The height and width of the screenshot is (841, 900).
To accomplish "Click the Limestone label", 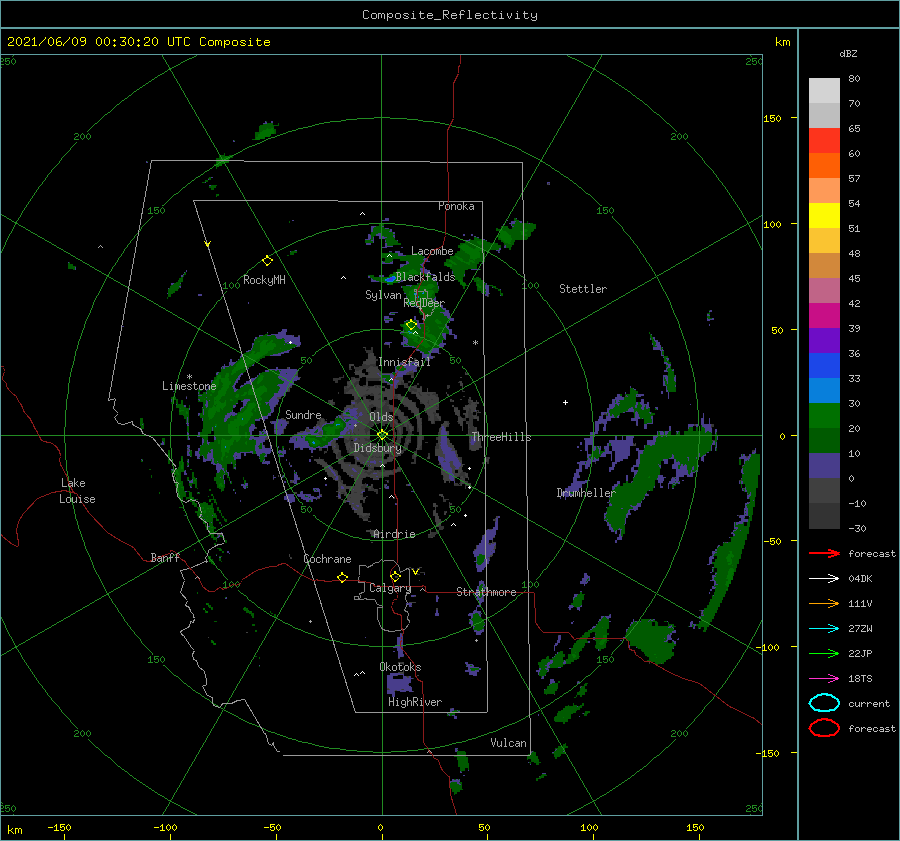I will click(x=189, y=386).
